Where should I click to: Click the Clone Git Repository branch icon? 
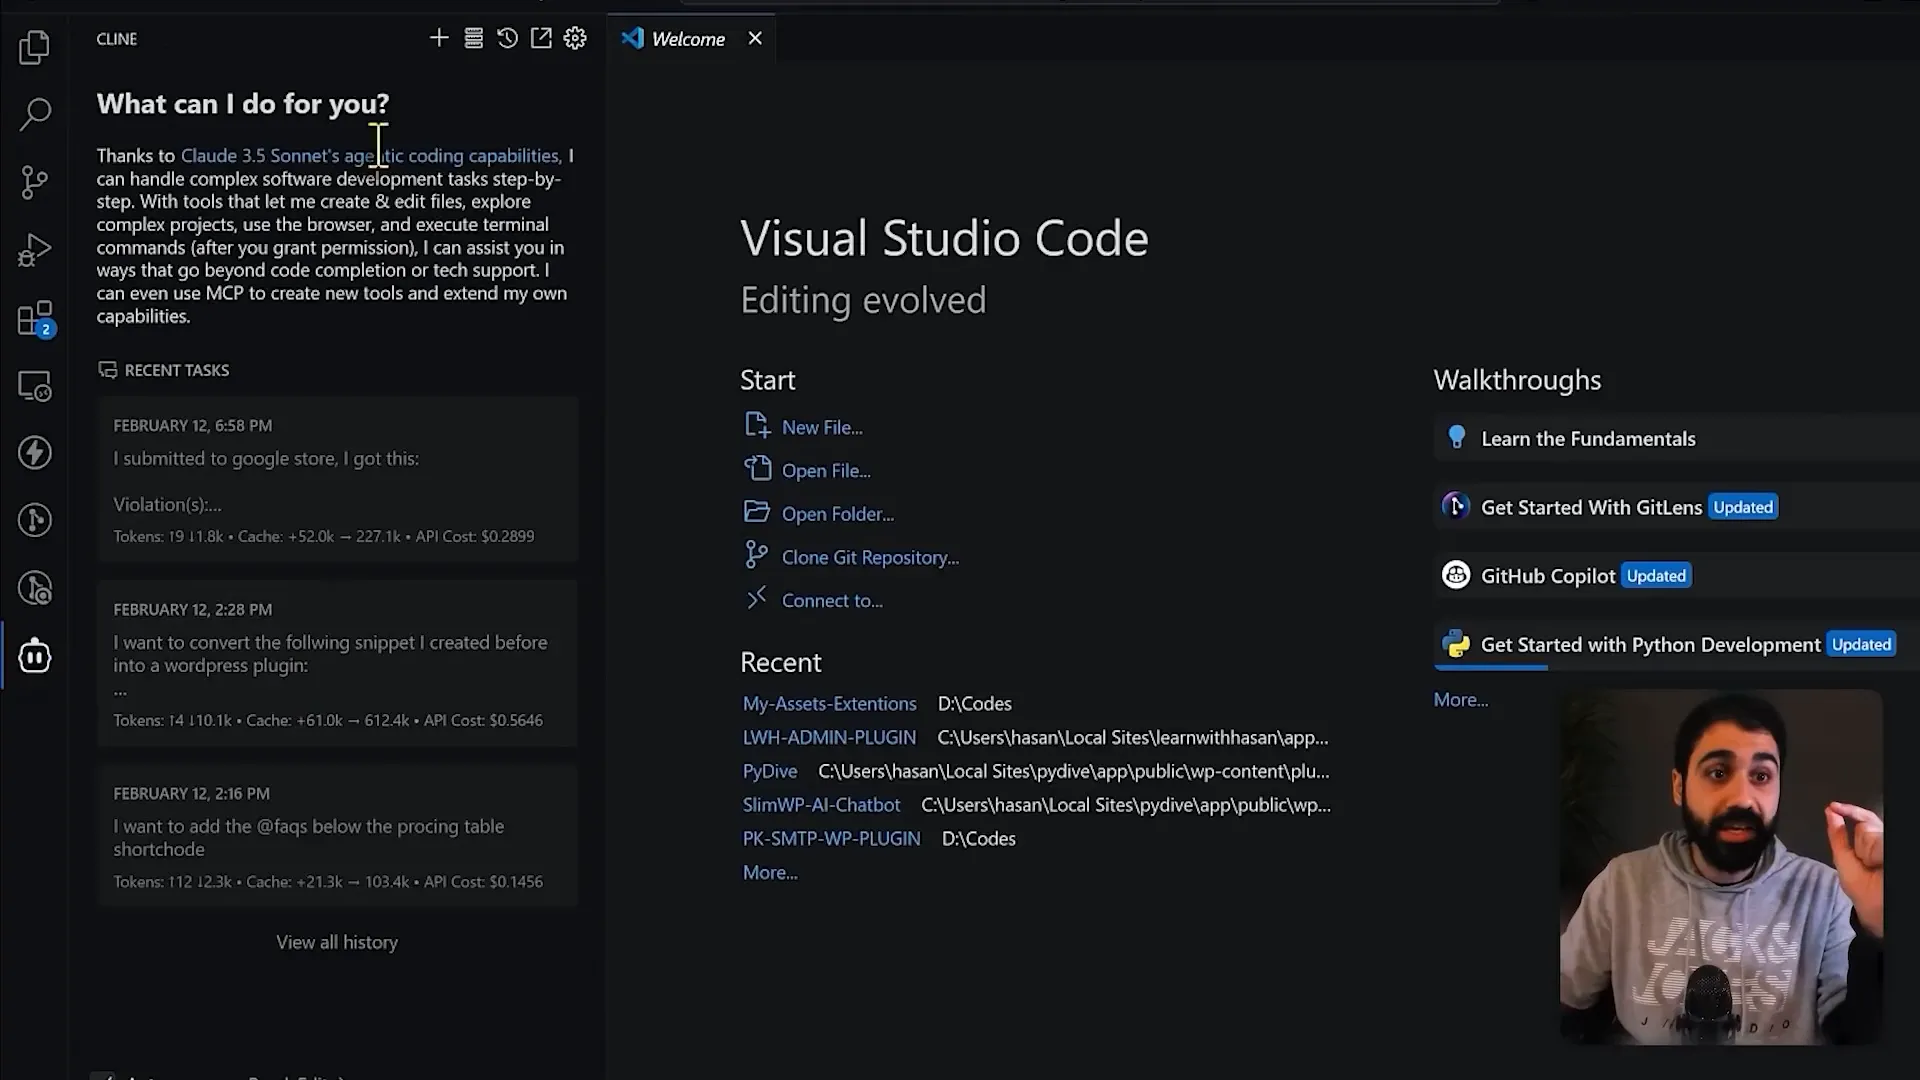(757, 555)
